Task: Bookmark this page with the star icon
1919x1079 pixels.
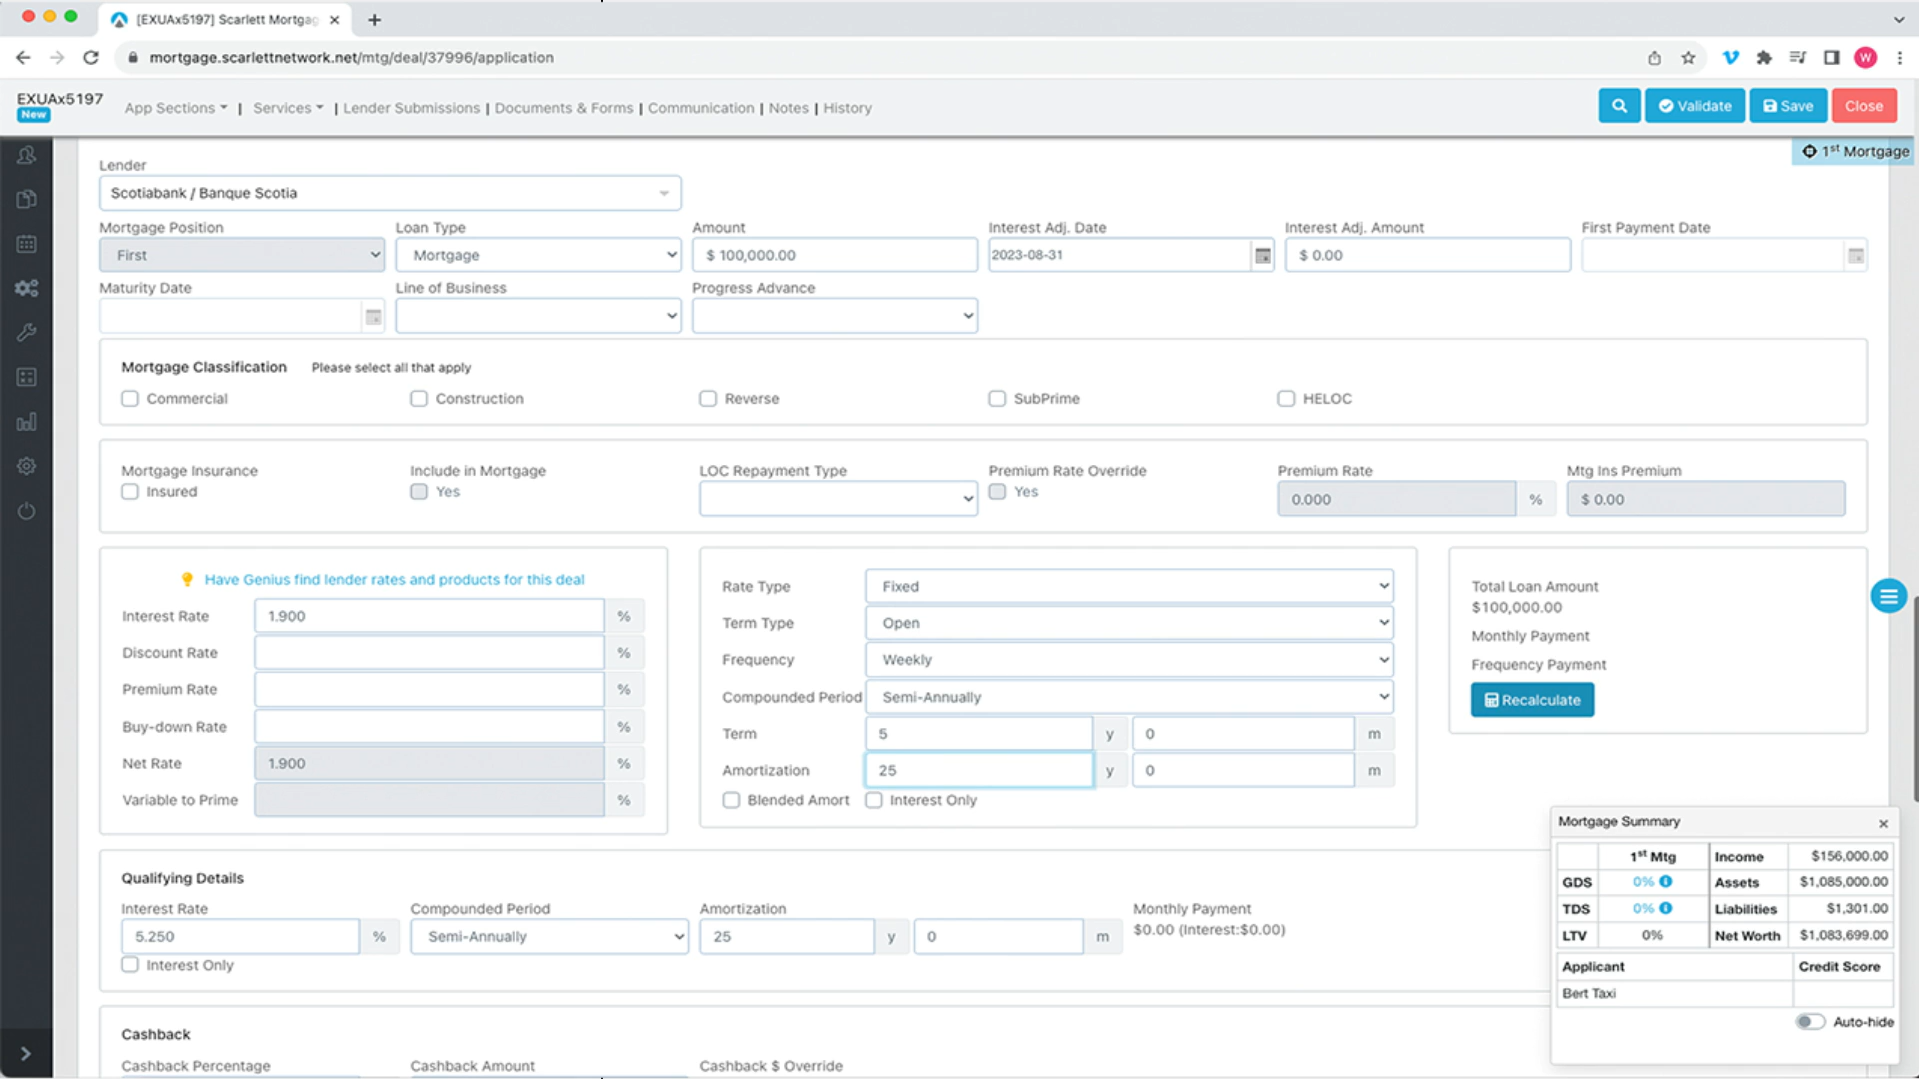Action: tap(1688, 58)
